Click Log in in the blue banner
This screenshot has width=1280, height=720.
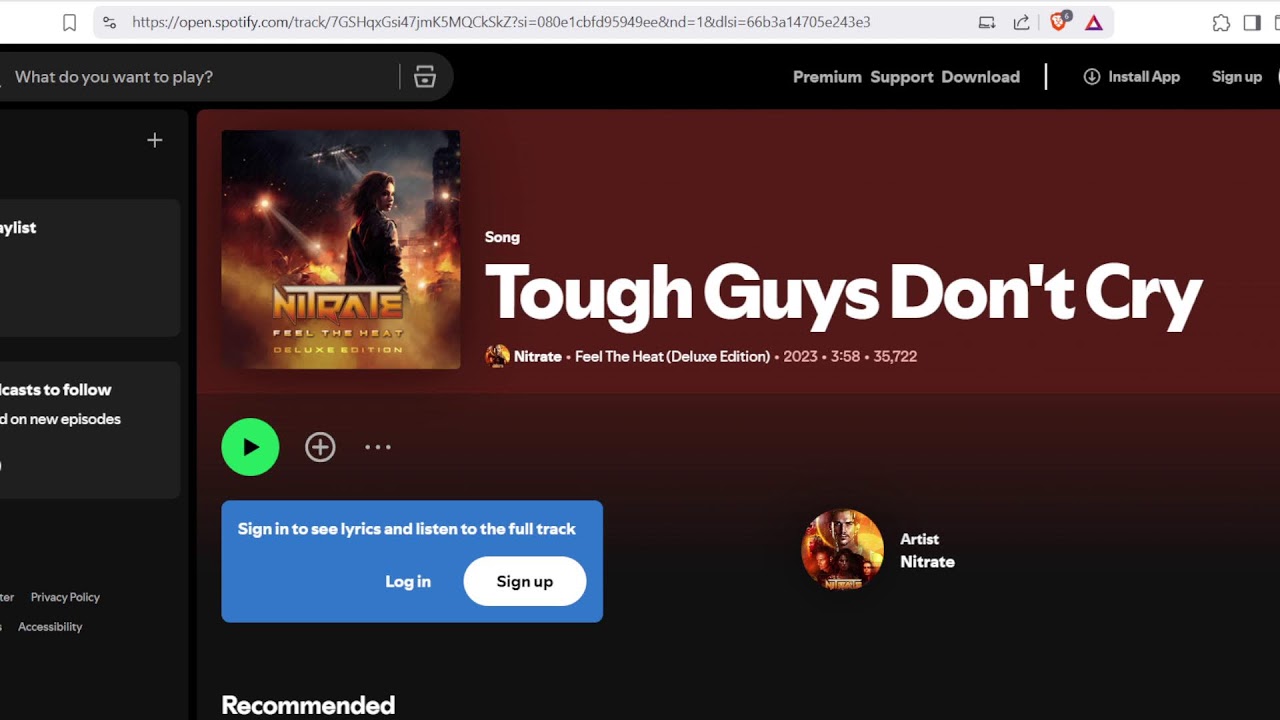click(x=408, y=581)
